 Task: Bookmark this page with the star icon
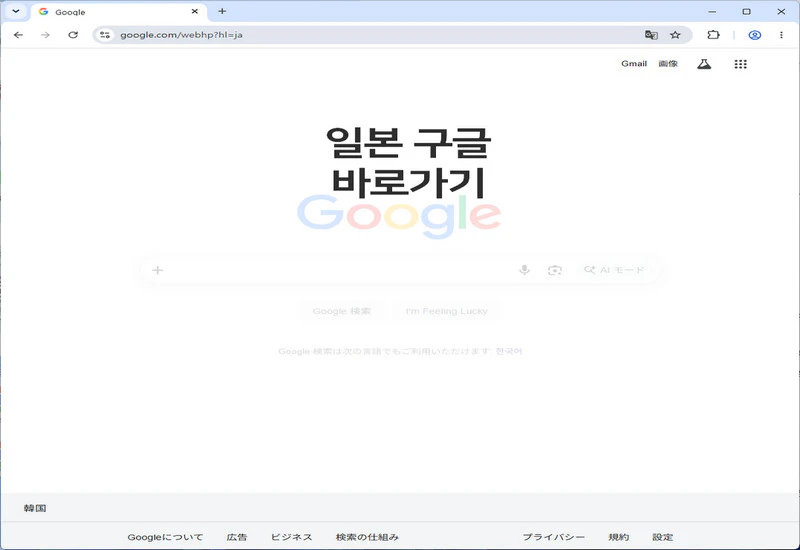coord(675,35)
